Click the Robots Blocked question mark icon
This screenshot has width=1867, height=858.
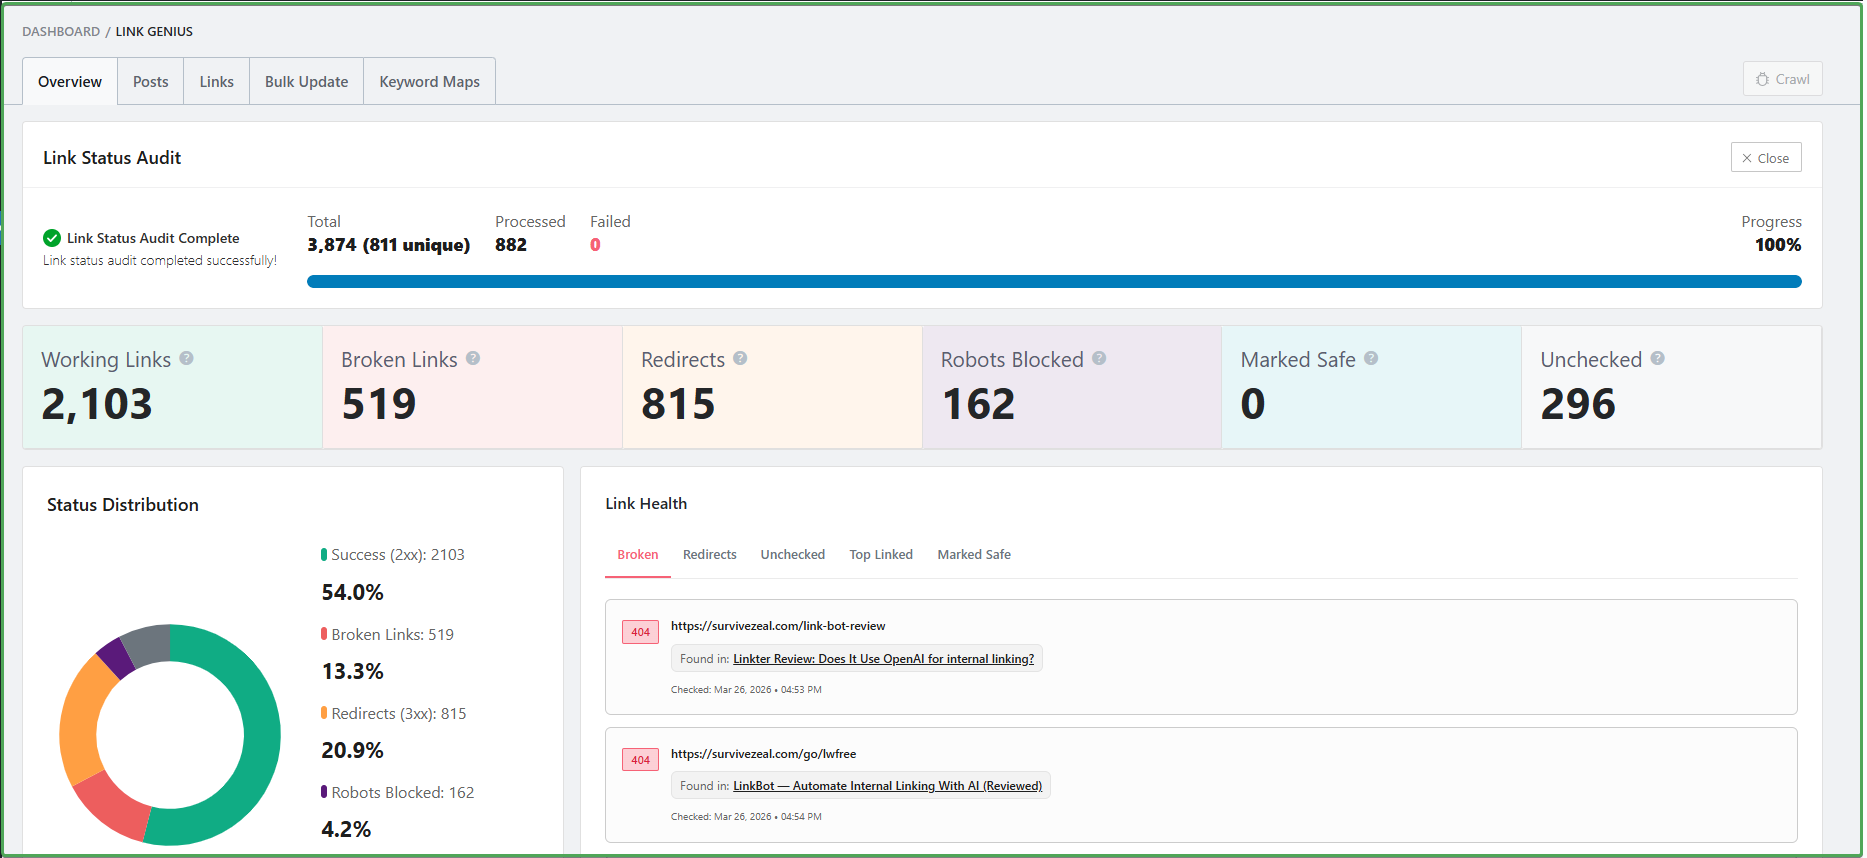(1099, 358)
